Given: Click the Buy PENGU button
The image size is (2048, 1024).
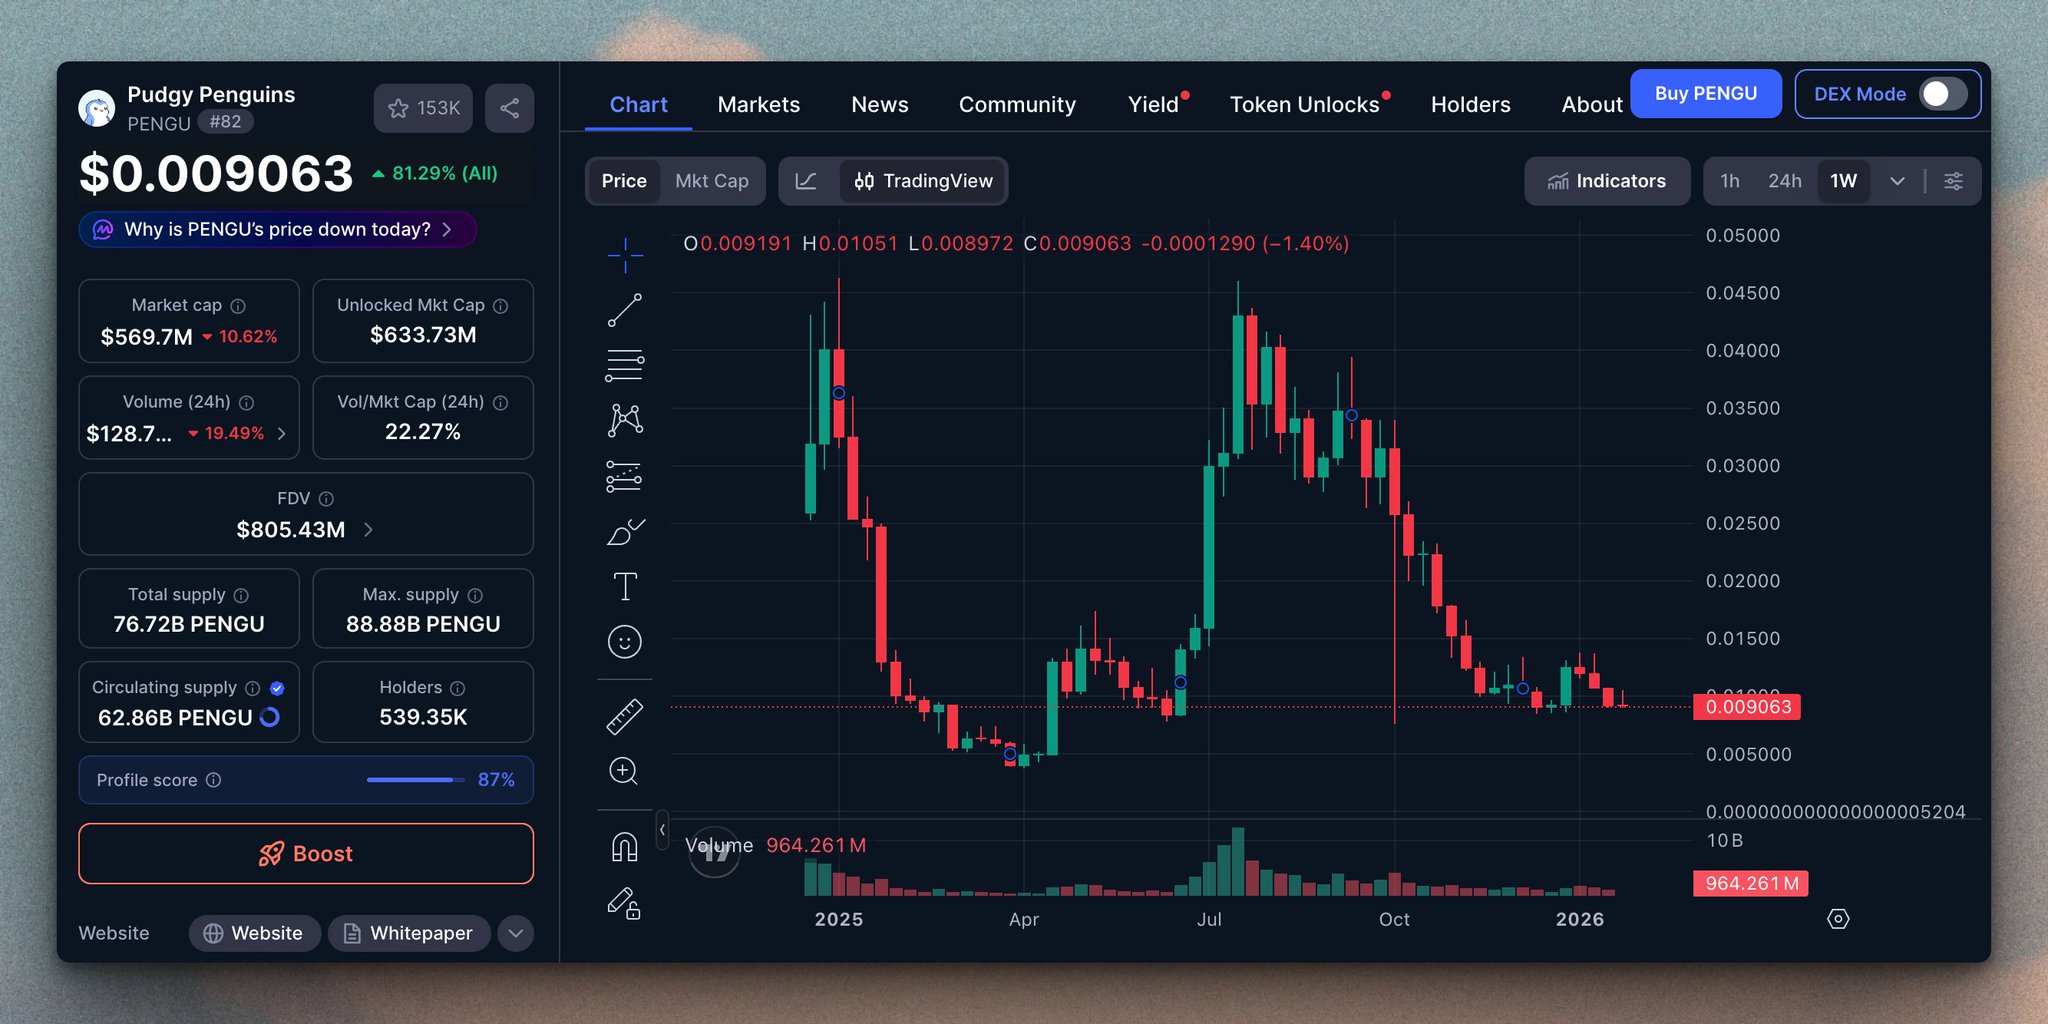Looking at the screenshot, I should tap(1706, 94).
